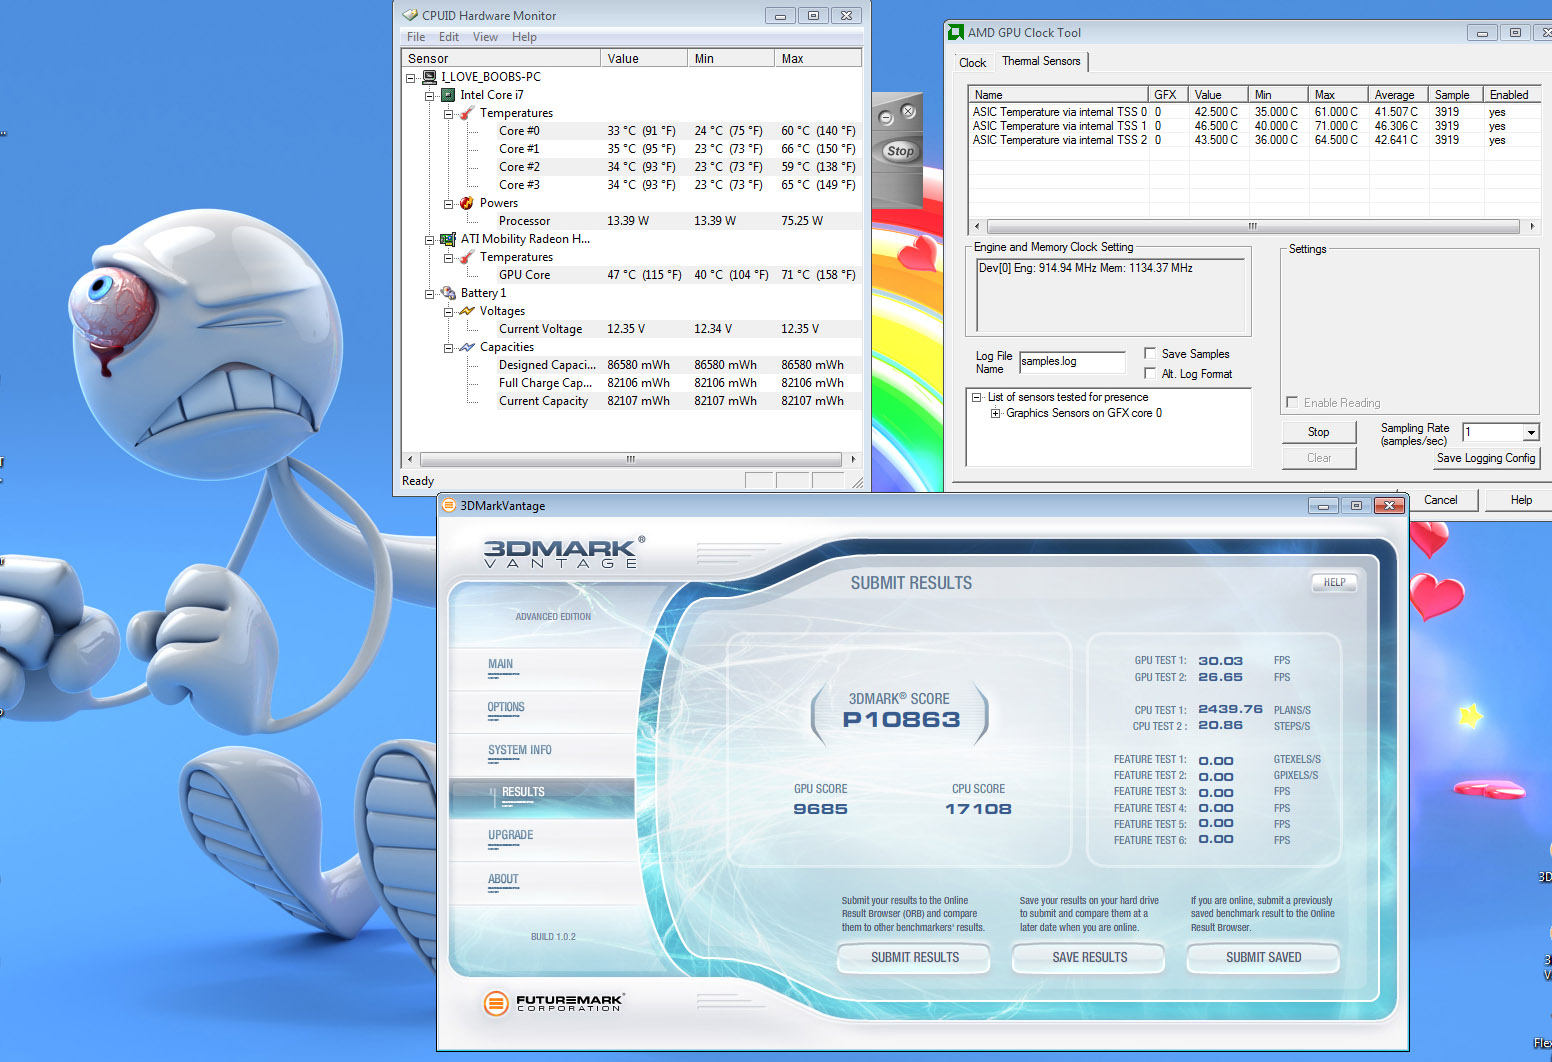1552x1062 pixels.
Task: Click the SUBMIT SAVED button
Action: pos(1263,958)
